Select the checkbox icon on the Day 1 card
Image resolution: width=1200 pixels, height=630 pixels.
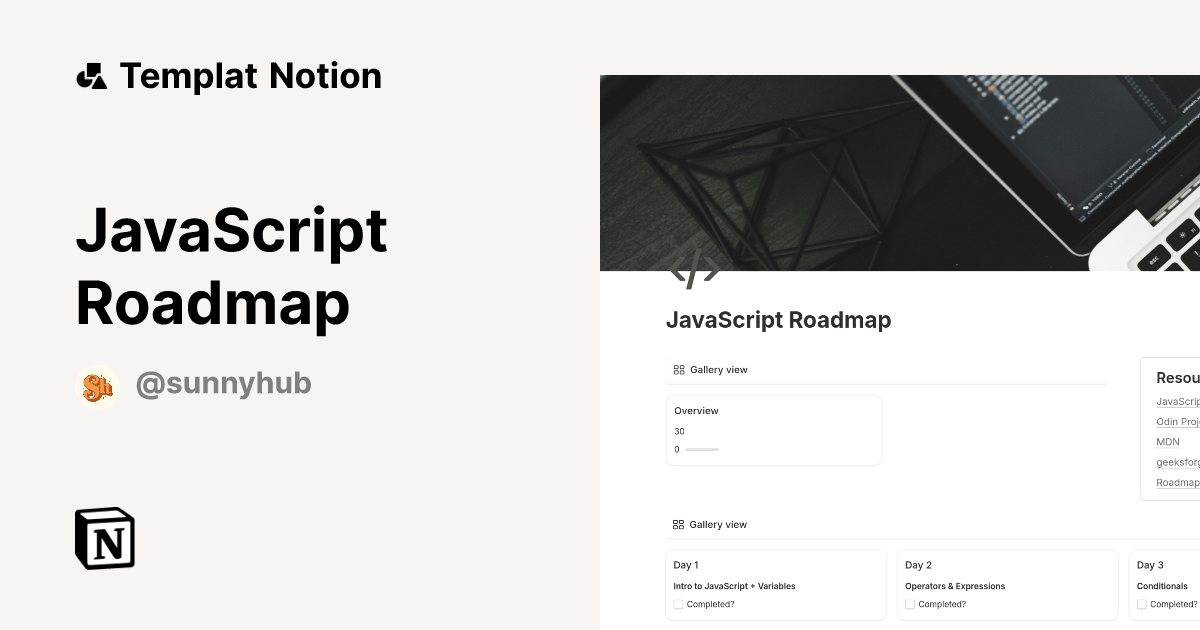click(x=679, y=604)
